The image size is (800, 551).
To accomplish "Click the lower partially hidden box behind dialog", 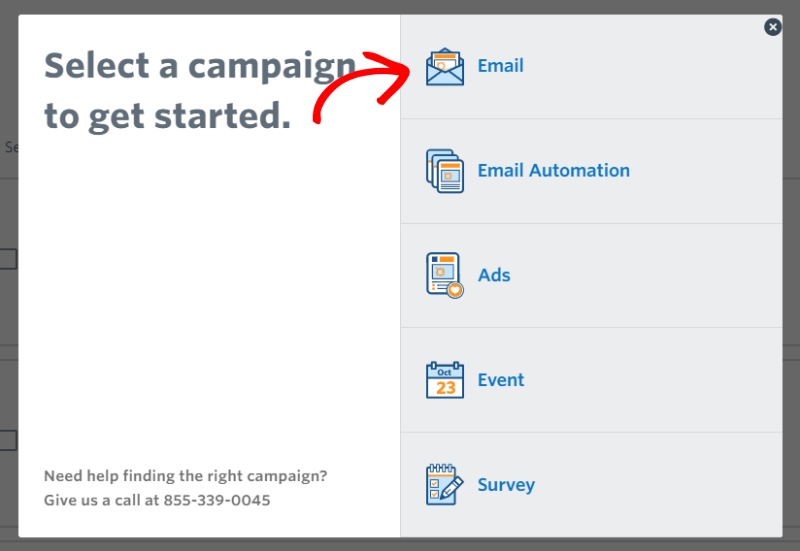I will click(x=8, y=440).
